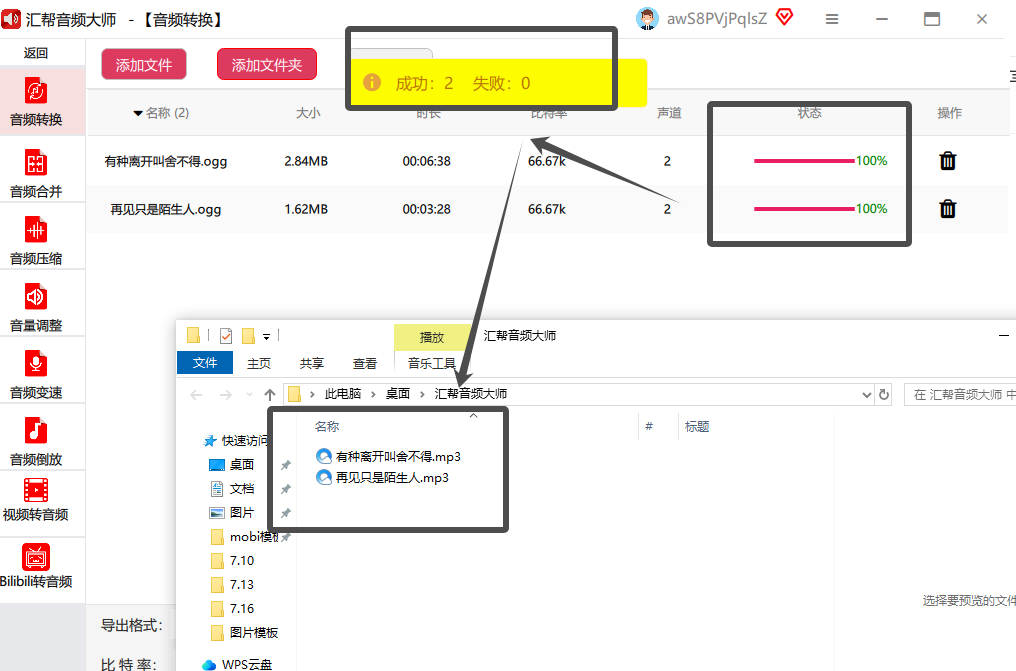Open the 音频变速 audio speed tool
The width and height of the screenshot is (1016, 671).
point(36,374)
